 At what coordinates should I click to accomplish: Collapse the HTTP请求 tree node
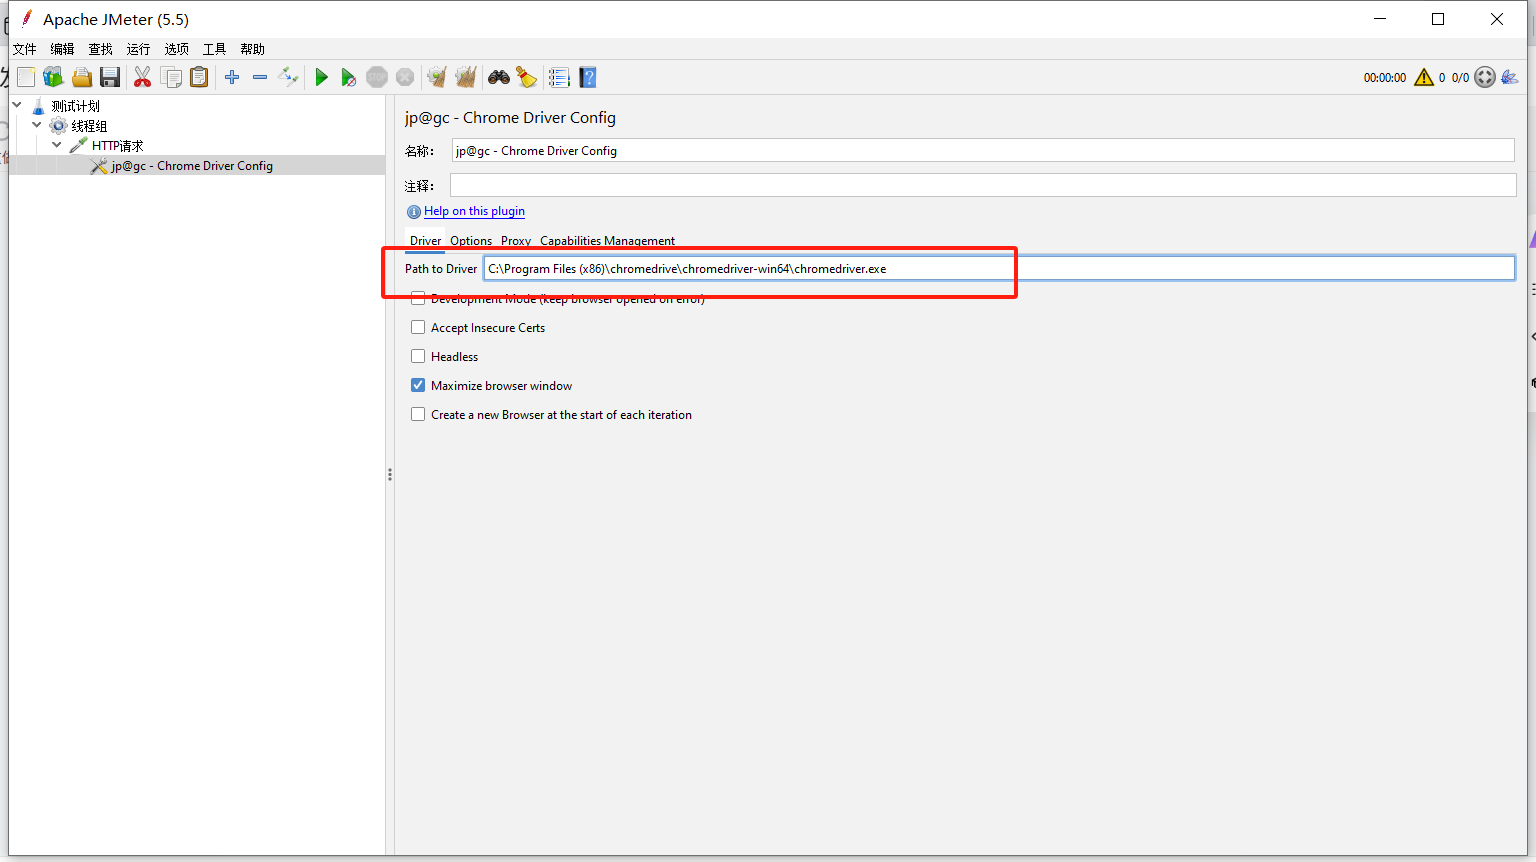56,145
